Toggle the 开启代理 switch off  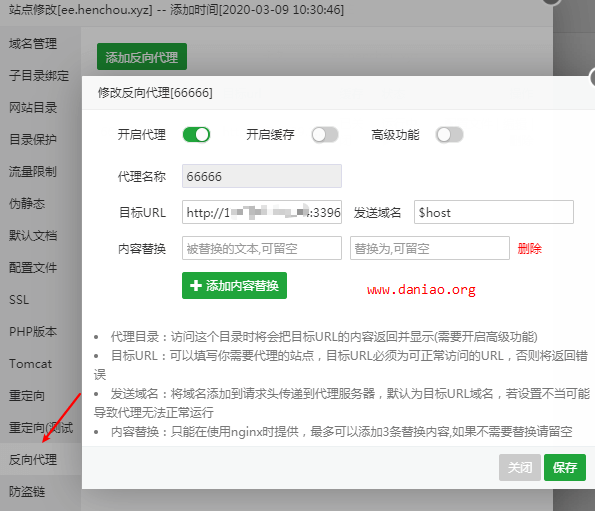coord(196,135)
